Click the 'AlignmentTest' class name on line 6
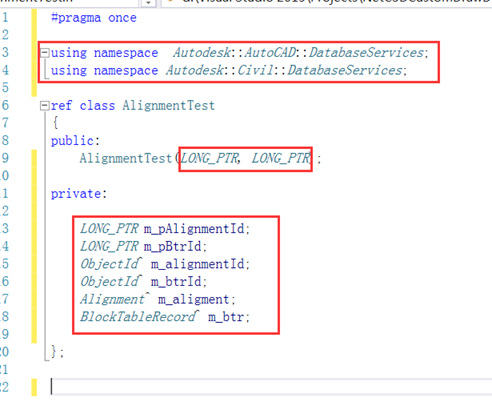 click(x=168, y=106)
